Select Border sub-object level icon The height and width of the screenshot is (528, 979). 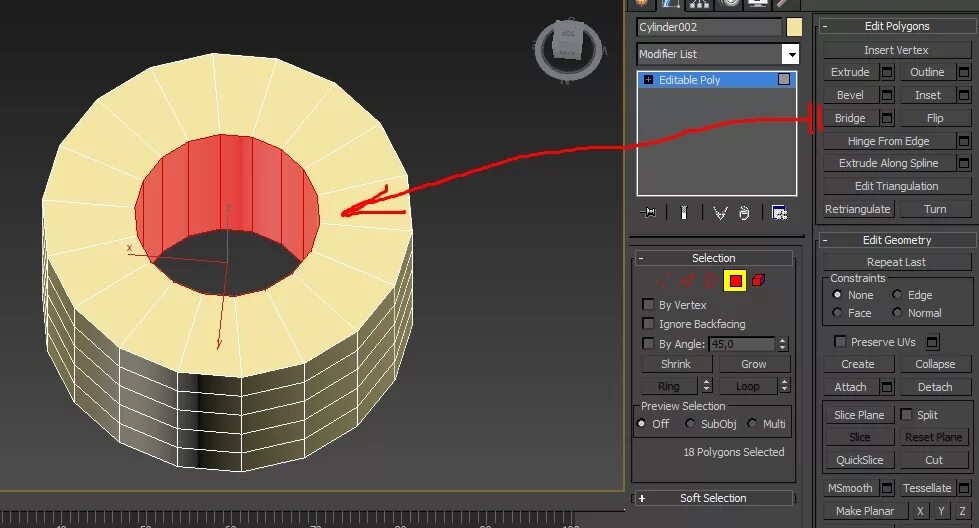[711, 281]
